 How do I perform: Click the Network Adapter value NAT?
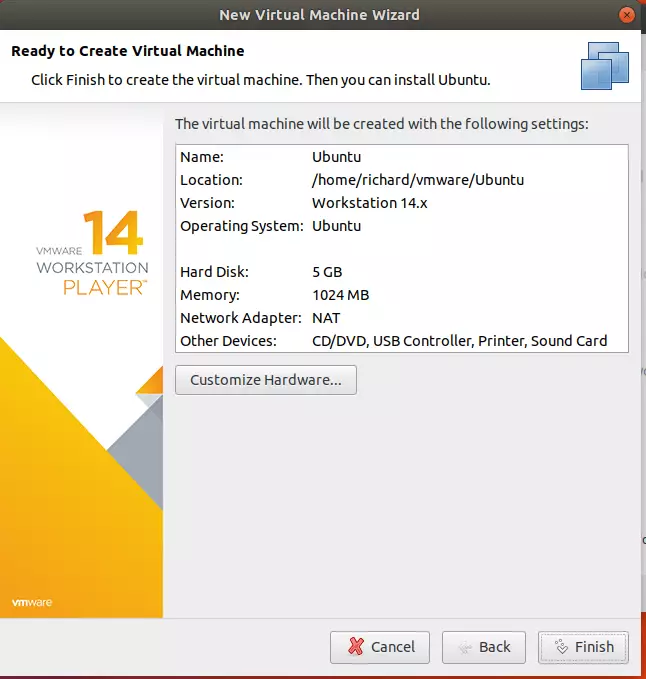click(326, 318)
